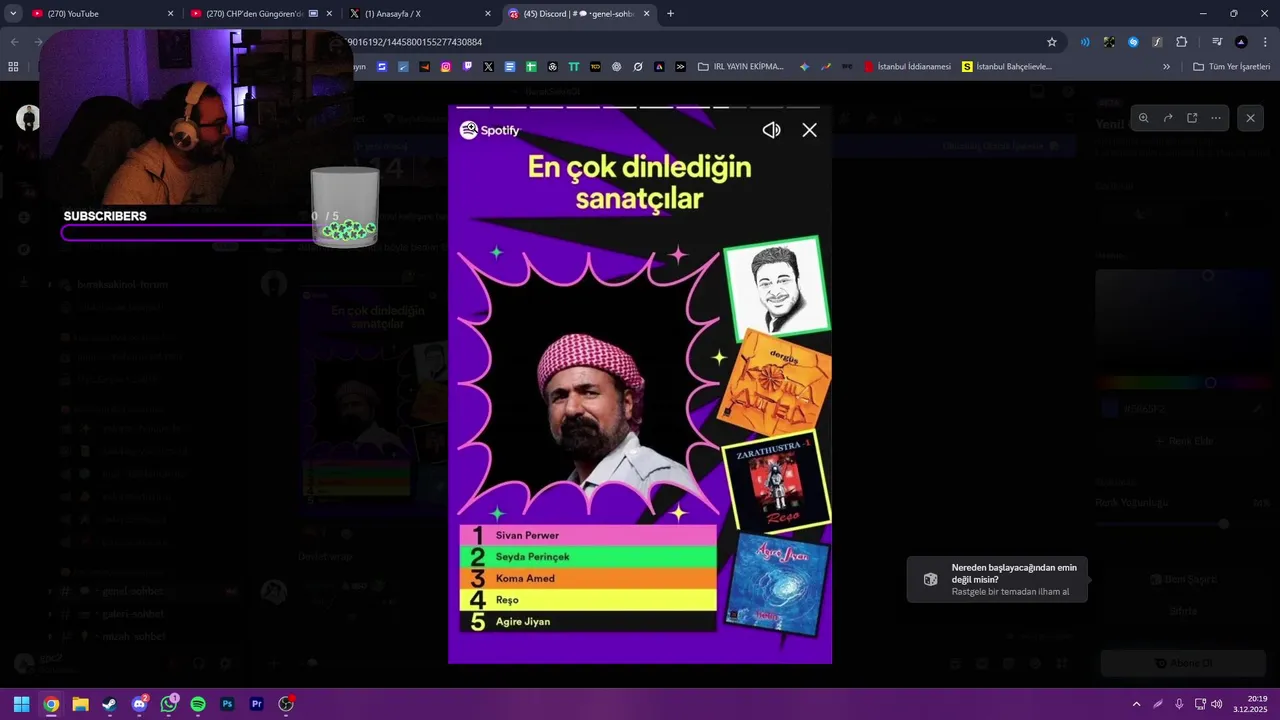Open the Chrome apps grid icon
This screenshot has height=720, width=1280.
13,67
